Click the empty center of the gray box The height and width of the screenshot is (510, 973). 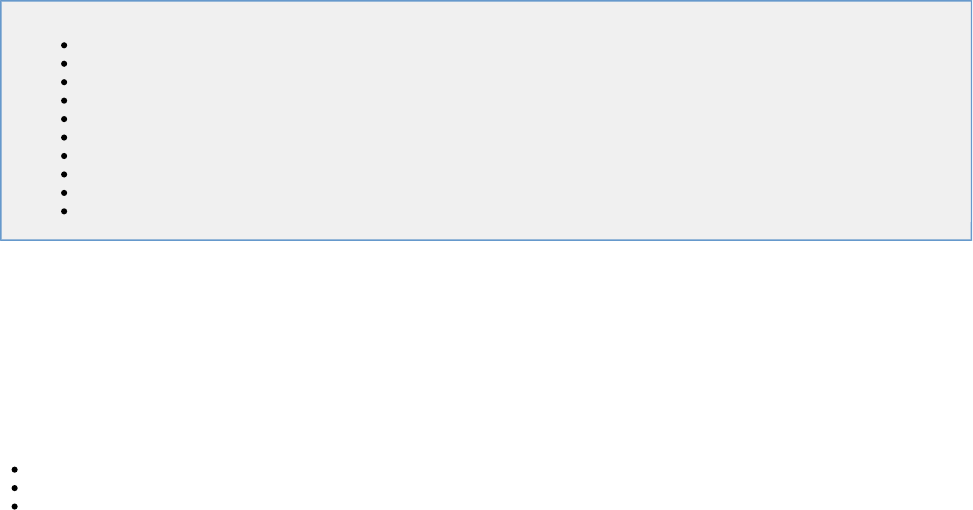point(486,120)
